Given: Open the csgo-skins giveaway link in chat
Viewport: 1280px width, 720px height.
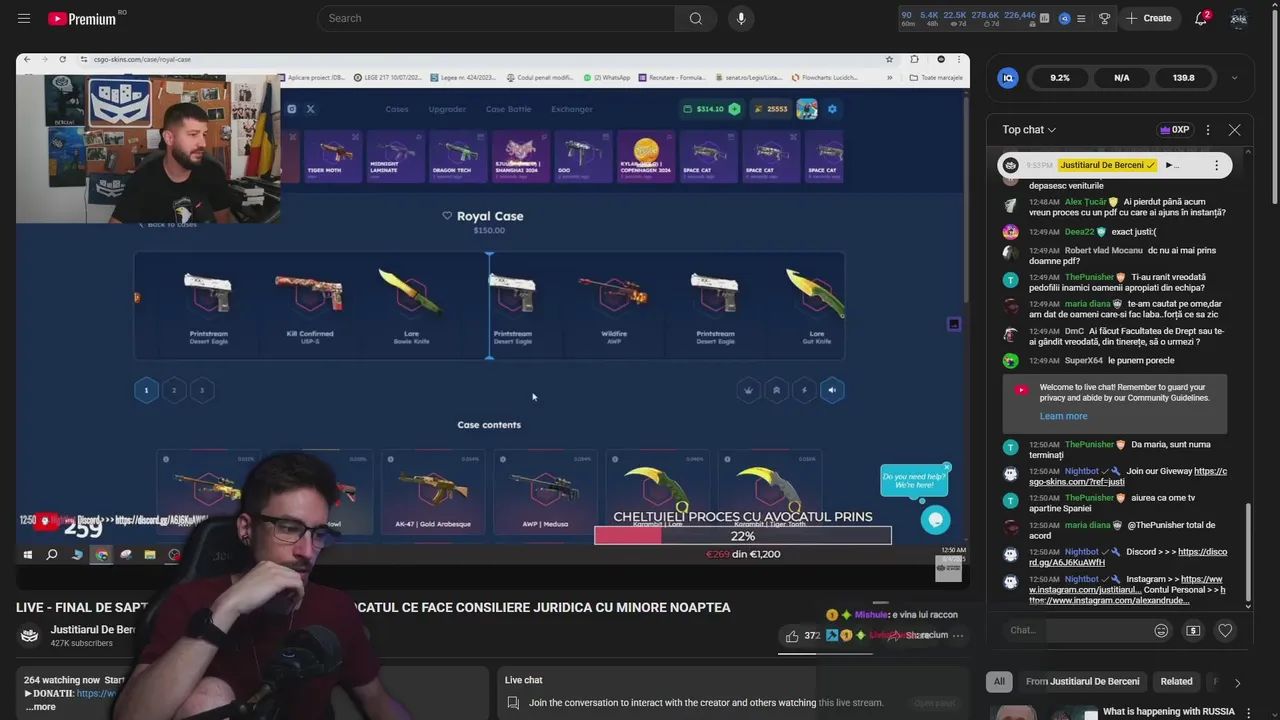Looking at the screenshot, I should pos(1128,477).
